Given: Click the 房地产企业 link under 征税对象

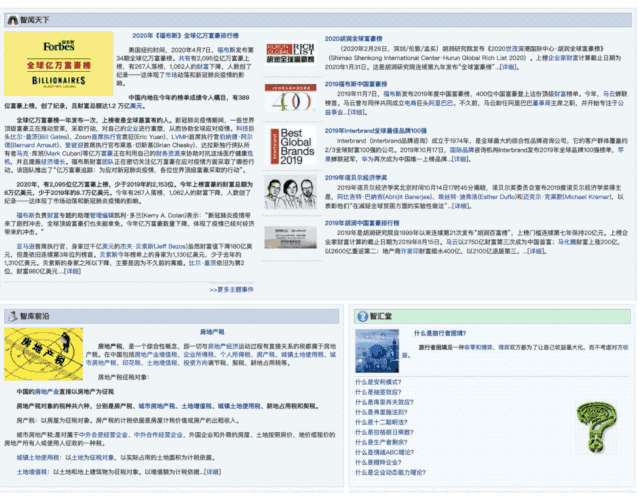Looking at the screenshot, I should pyautogui.click(x=47, y=392).
